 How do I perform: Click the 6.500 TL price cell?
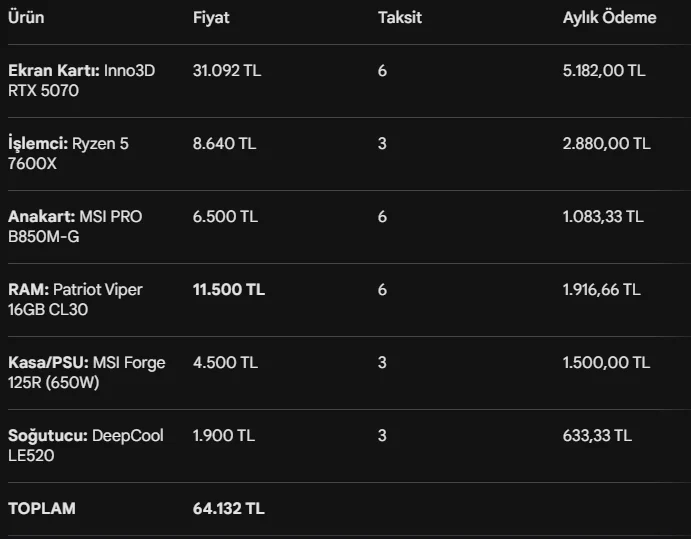click(x=224, y=217)
